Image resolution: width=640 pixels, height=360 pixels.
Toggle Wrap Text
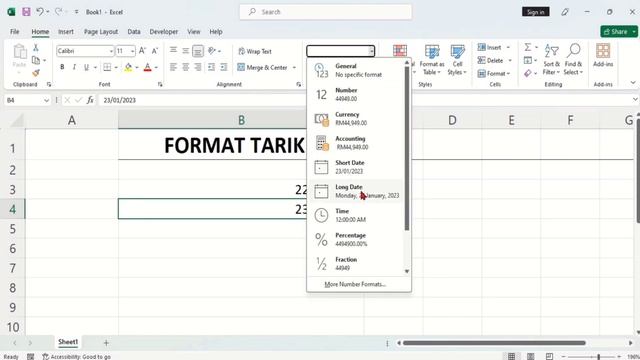(x=255, y=51)
